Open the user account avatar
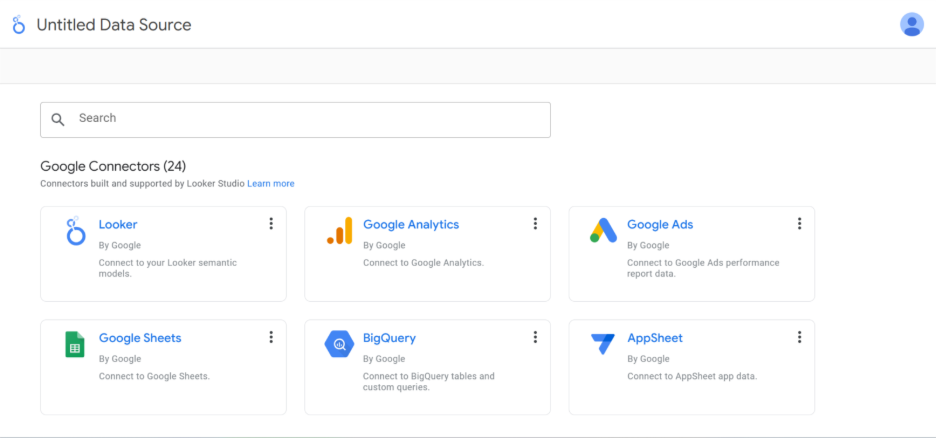Viewport: 936px width, 438px height. click(911, 25)
